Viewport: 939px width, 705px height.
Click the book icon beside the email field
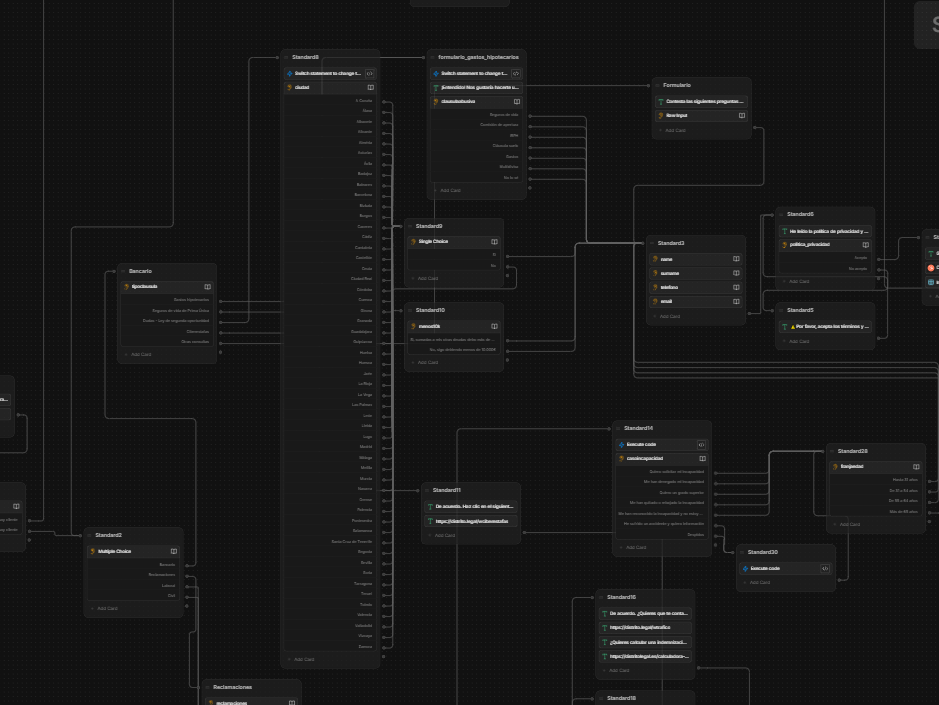pos(736,301)
